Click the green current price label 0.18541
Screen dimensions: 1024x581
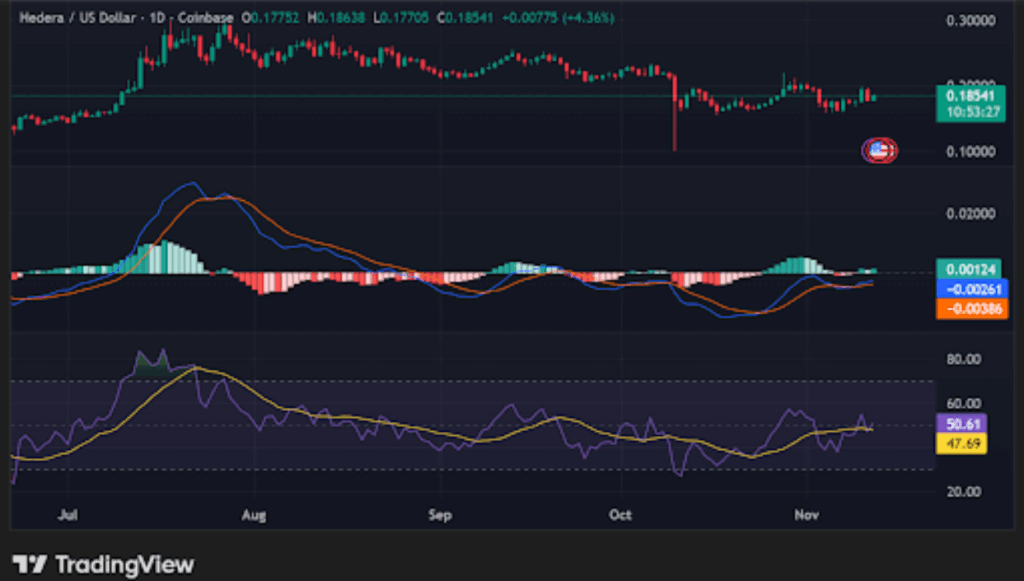971,96
